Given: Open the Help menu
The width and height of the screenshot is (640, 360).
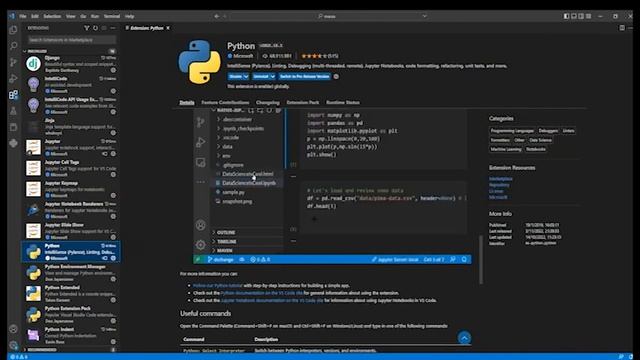Looking at the screenshot, I should point(130,16).
